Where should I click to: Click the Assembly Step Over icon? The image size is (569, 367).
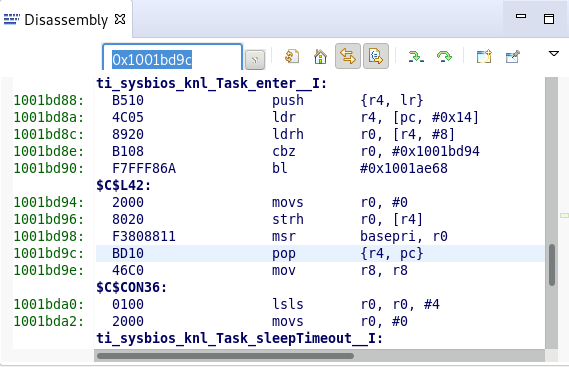(x=444, y=56)
